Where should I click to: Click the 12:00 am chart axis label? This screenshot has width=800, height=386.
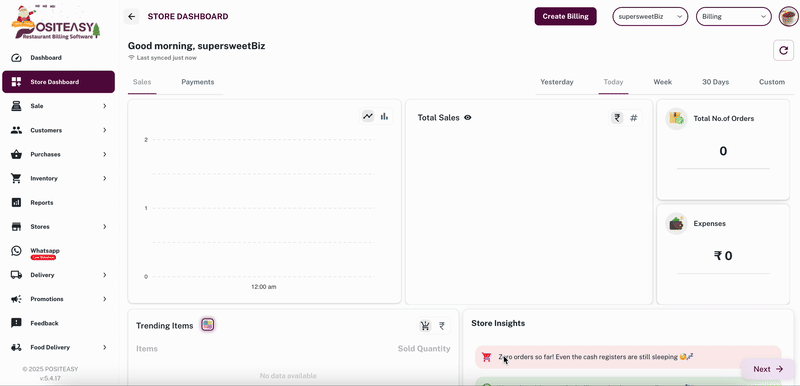click(264, 287)
